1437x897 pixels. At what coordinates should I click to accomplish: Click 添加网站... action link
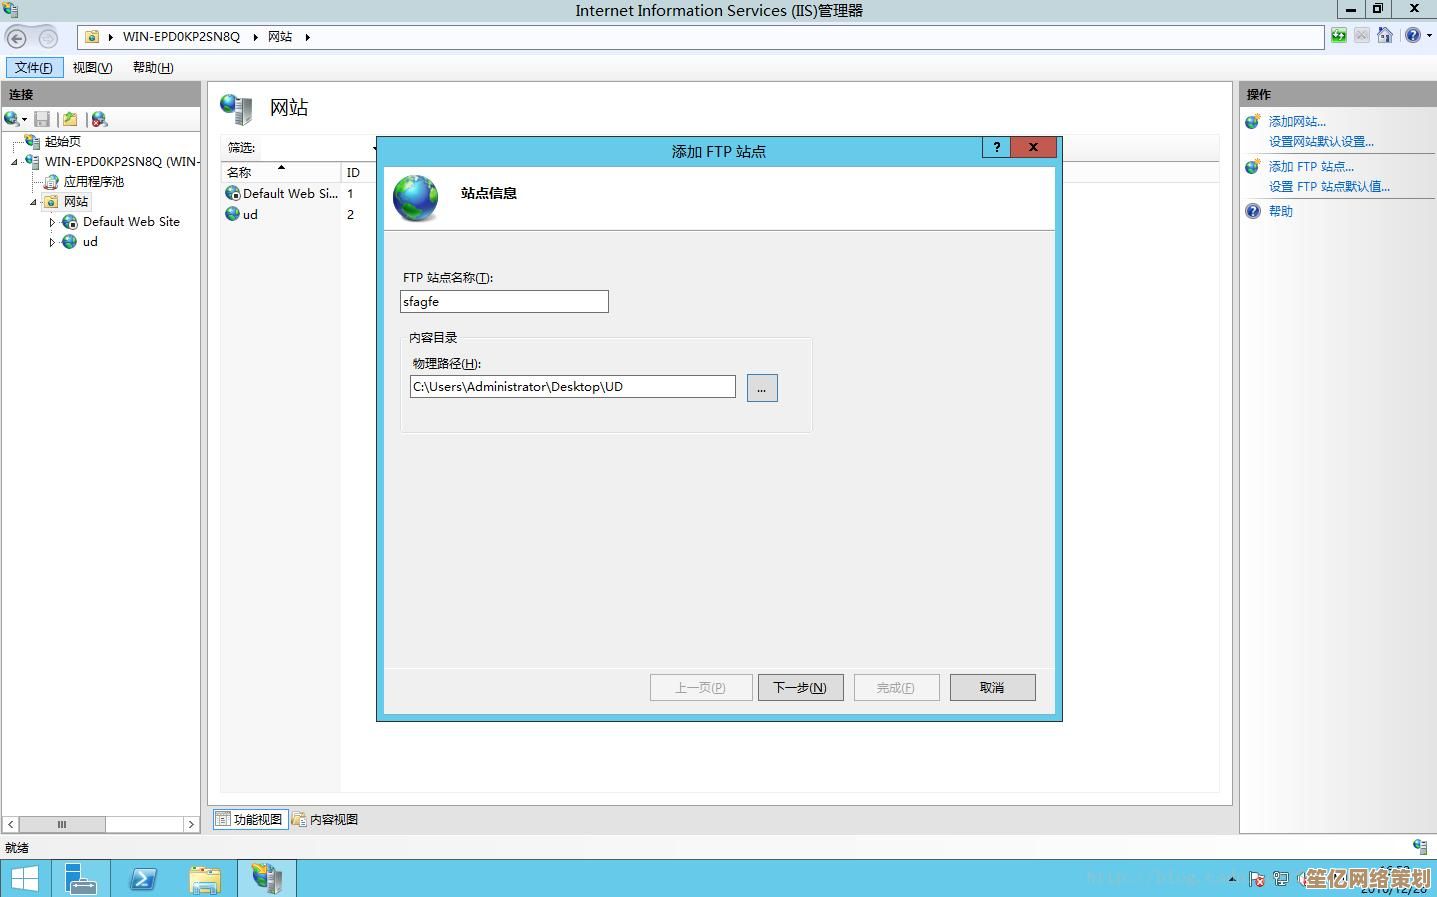tap(1297, 121)
